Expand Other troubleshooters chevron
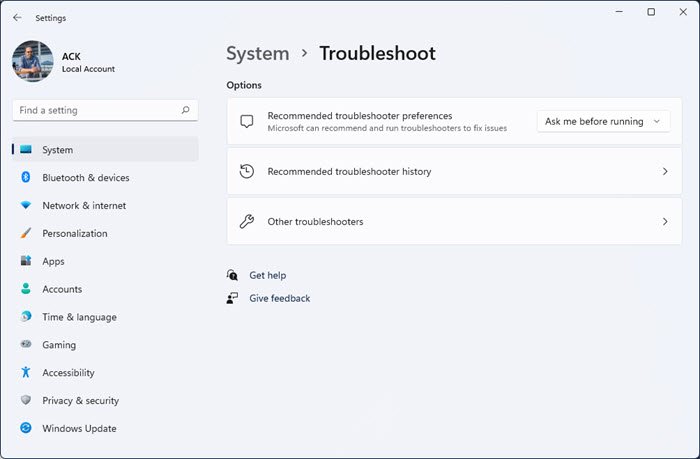 [x=665, y=222]
